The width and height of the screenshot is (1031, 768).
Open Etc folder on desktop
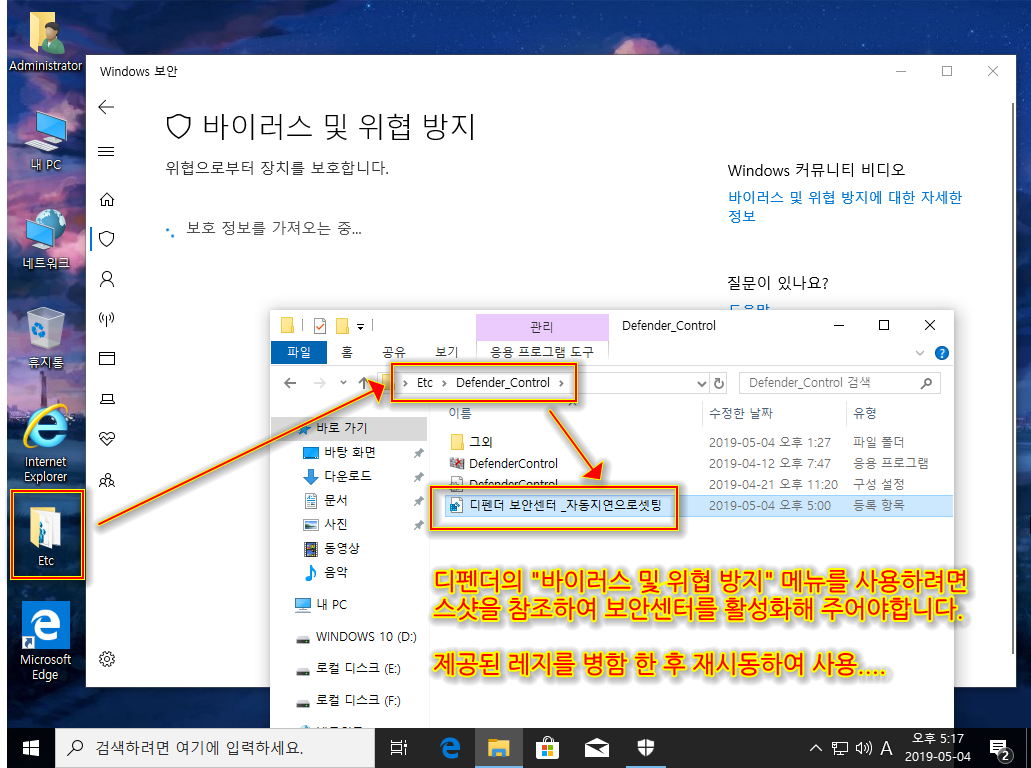46,536
